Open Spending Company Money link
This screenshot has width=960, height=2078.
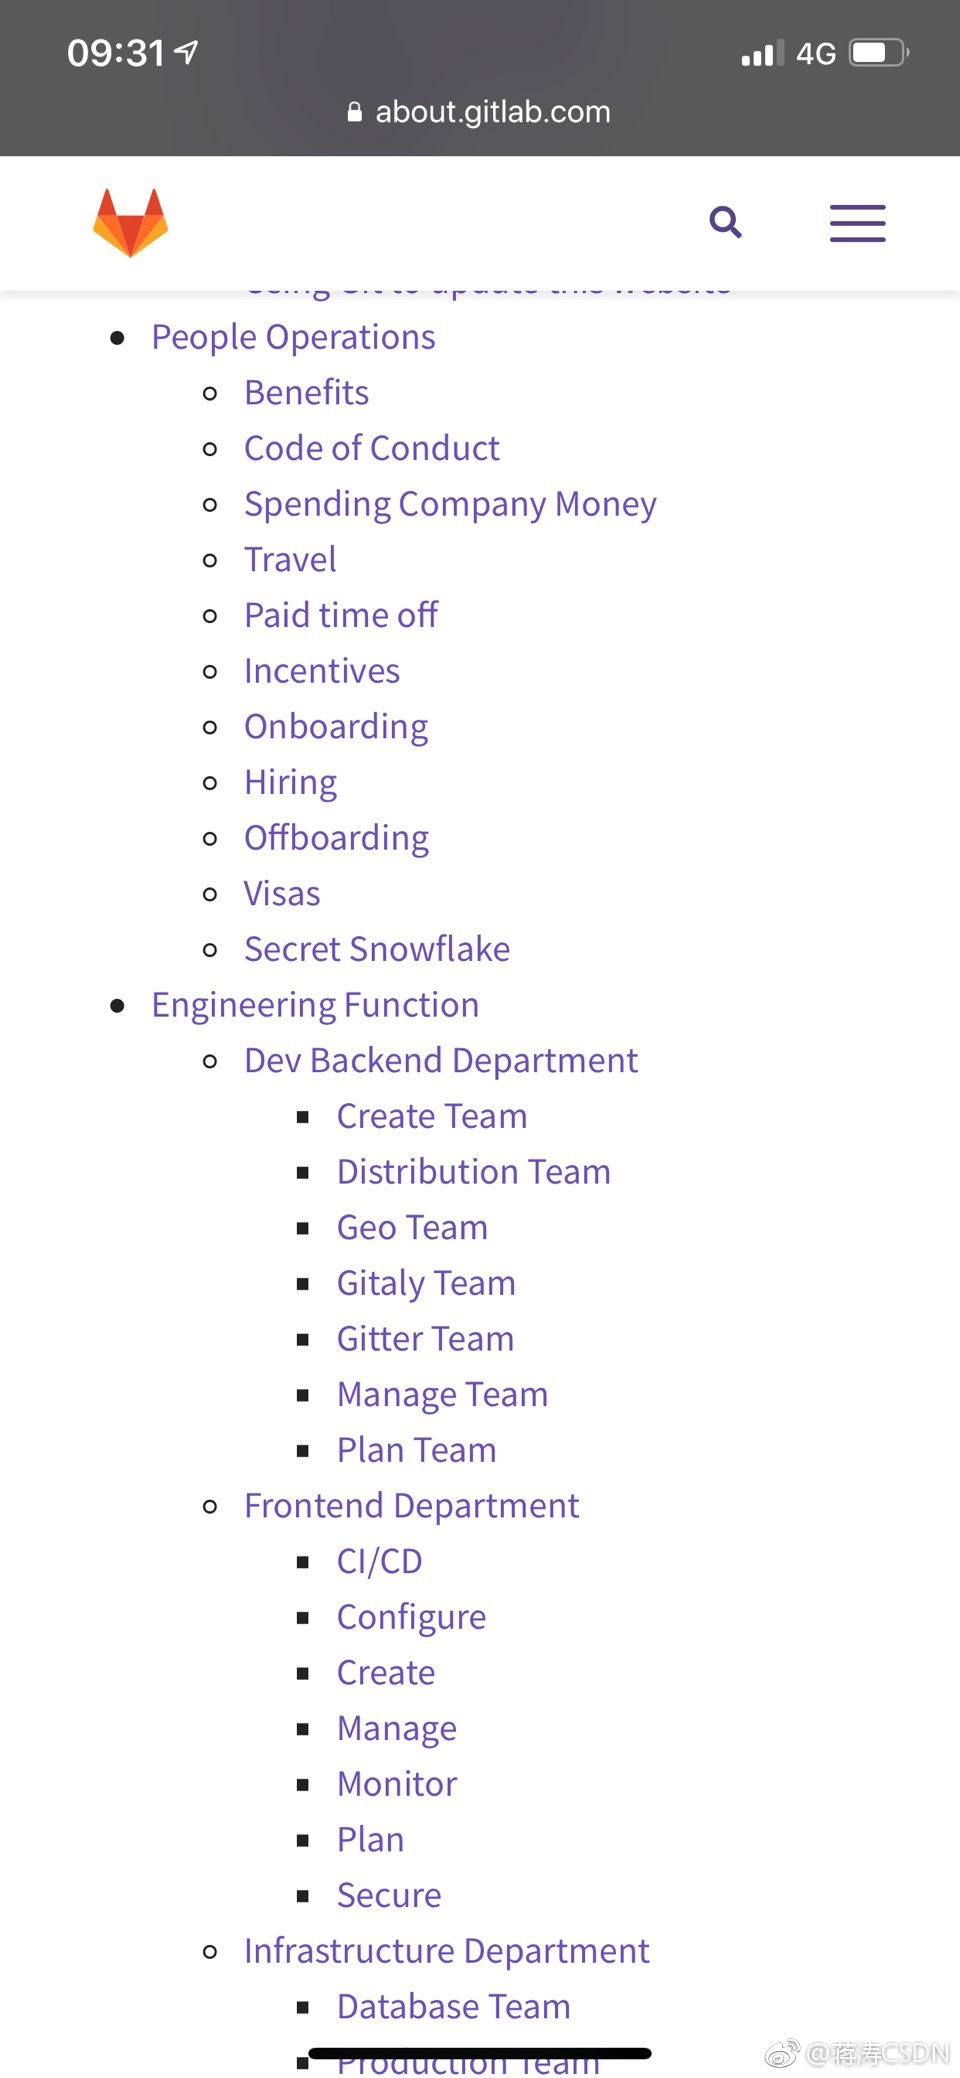click(450, 505)
